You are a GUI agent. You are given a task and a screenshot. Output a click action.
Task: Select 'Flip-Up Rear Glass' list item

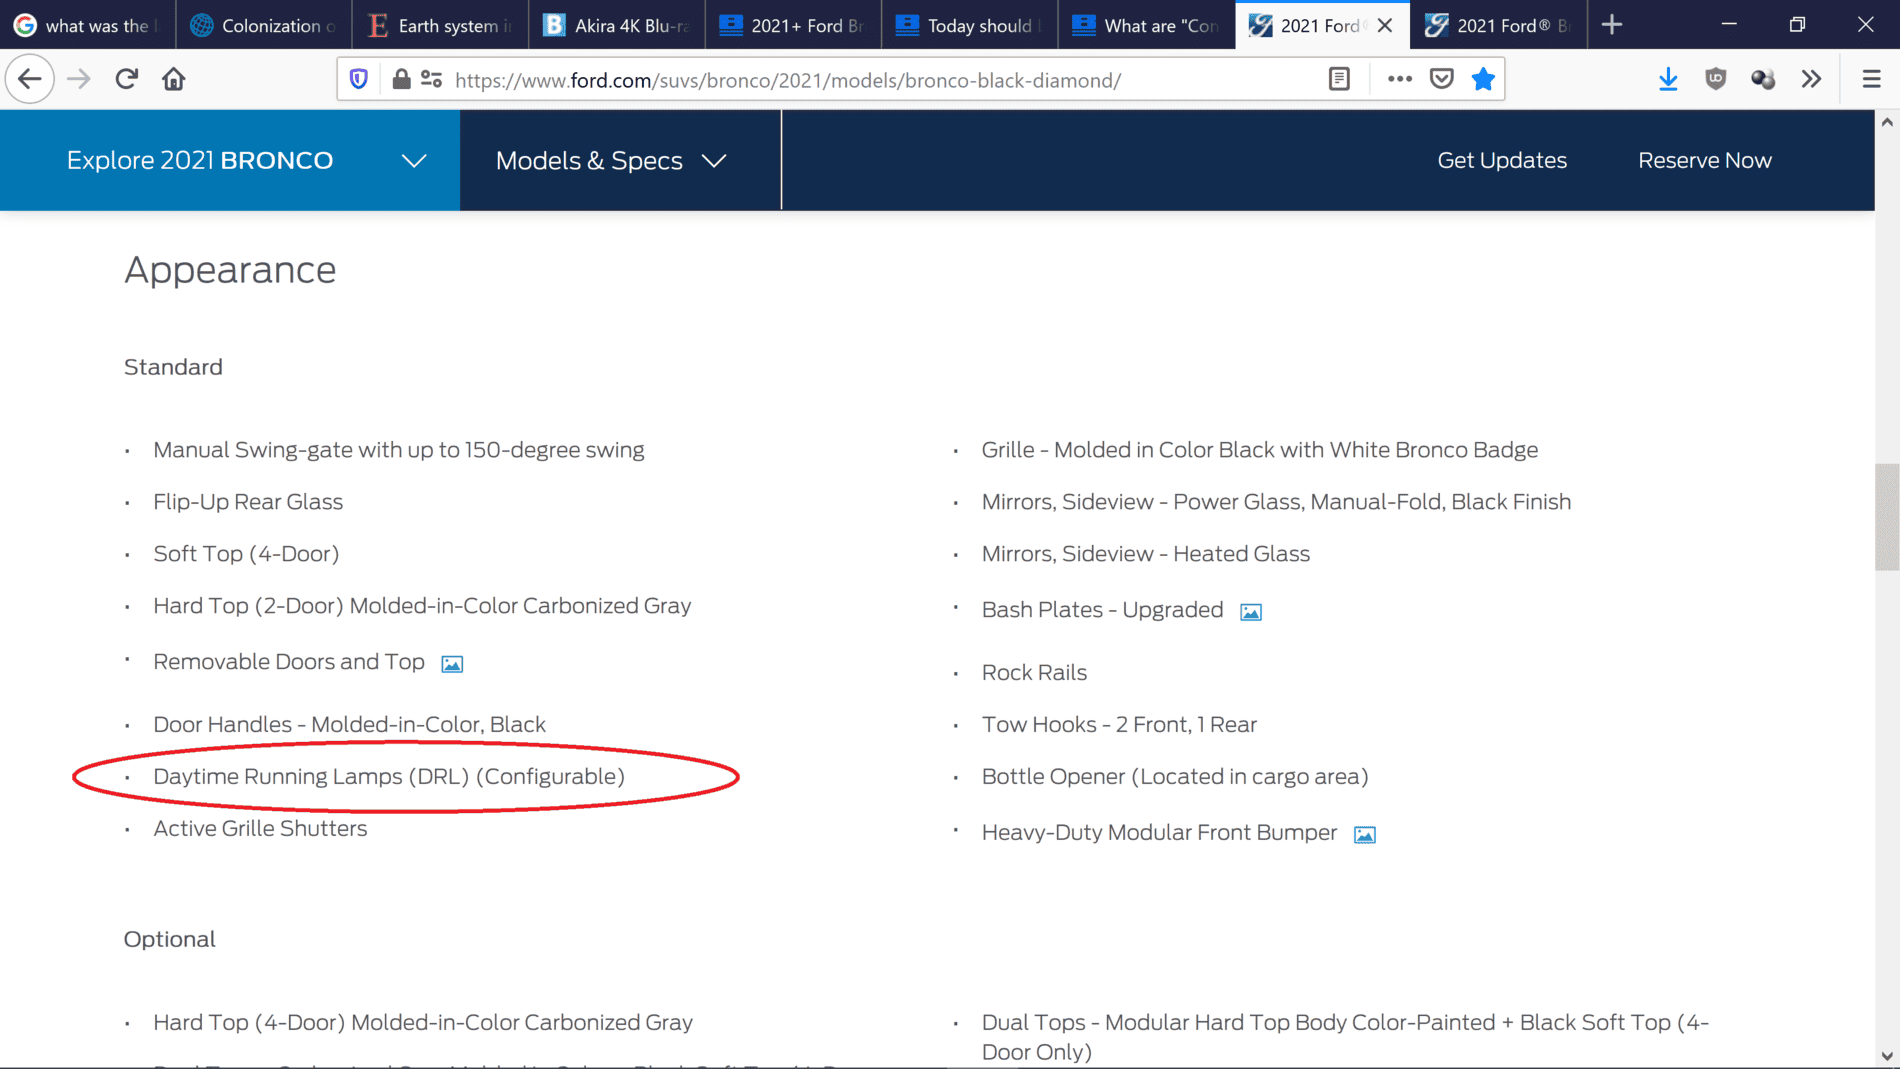pos(248,502)
